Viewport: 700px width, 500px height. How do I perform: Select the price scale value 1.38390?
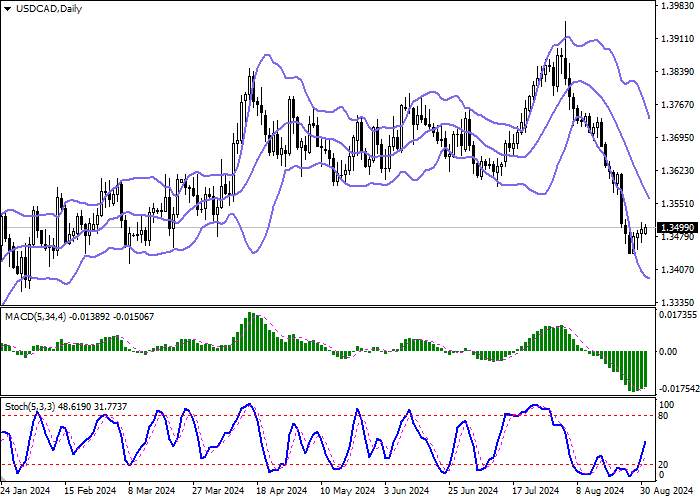click(679, 71)
